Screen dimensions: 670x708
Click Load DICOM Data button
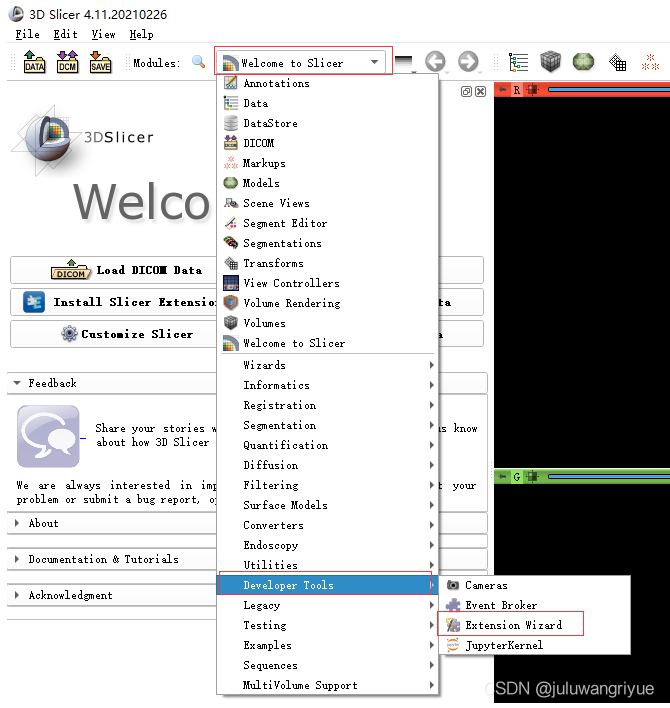tap(114, 270)
